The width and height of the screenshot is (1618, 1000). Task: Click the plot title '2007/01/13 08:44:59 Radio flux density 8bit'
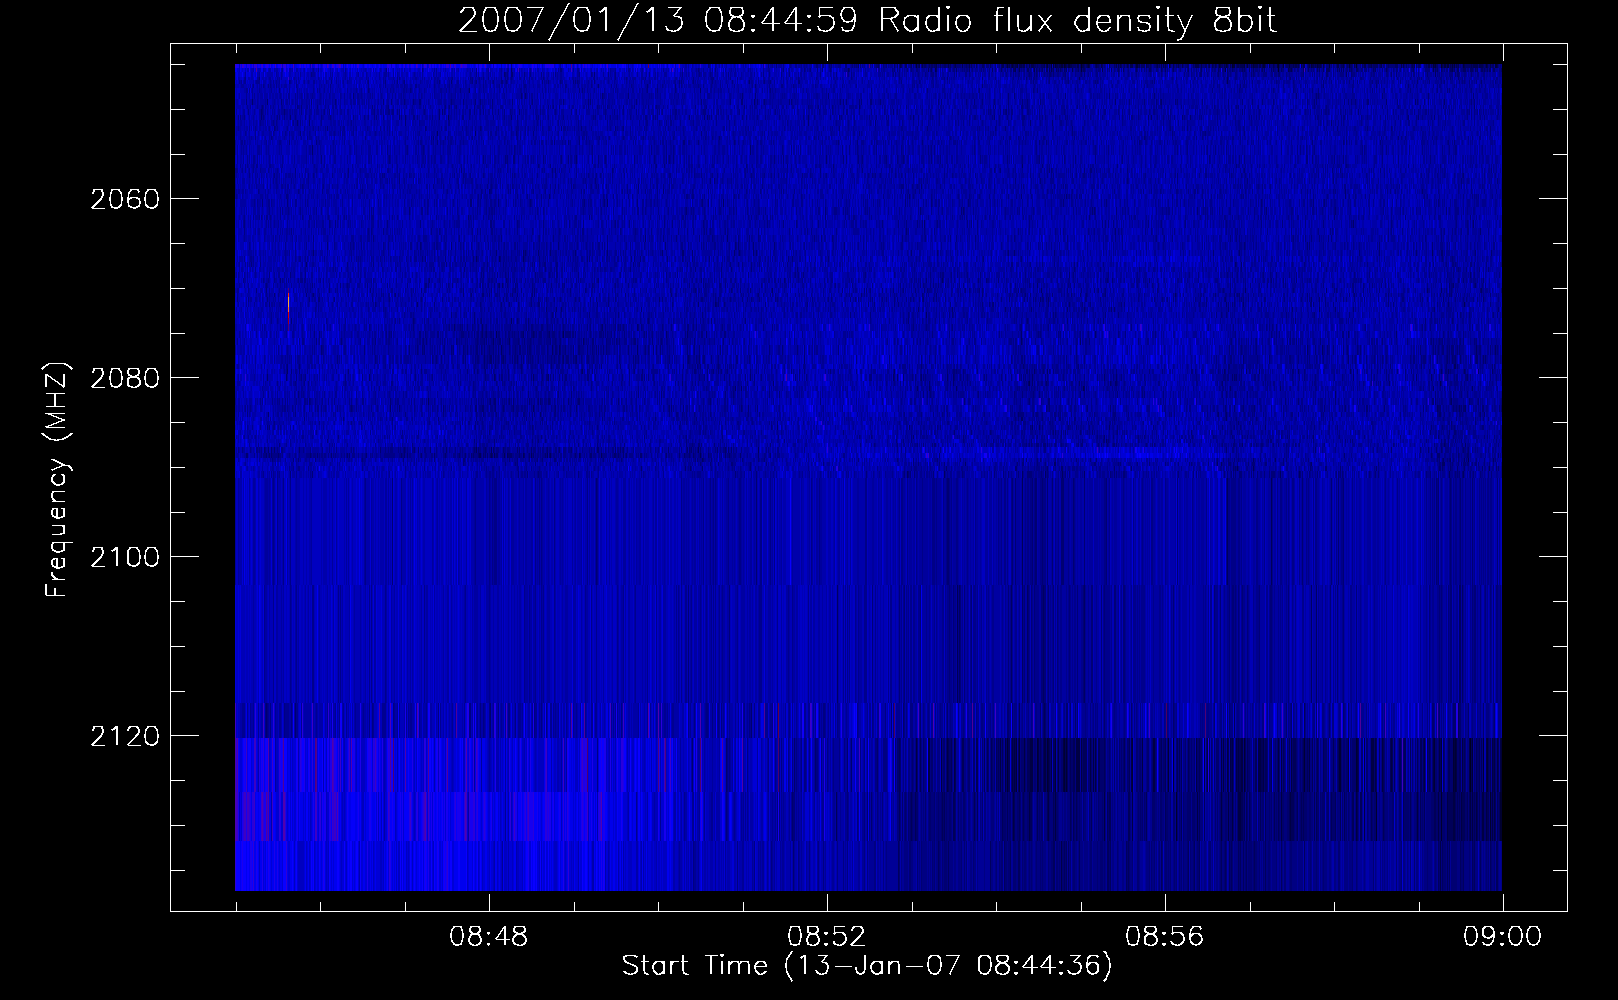tap(868, 20)
